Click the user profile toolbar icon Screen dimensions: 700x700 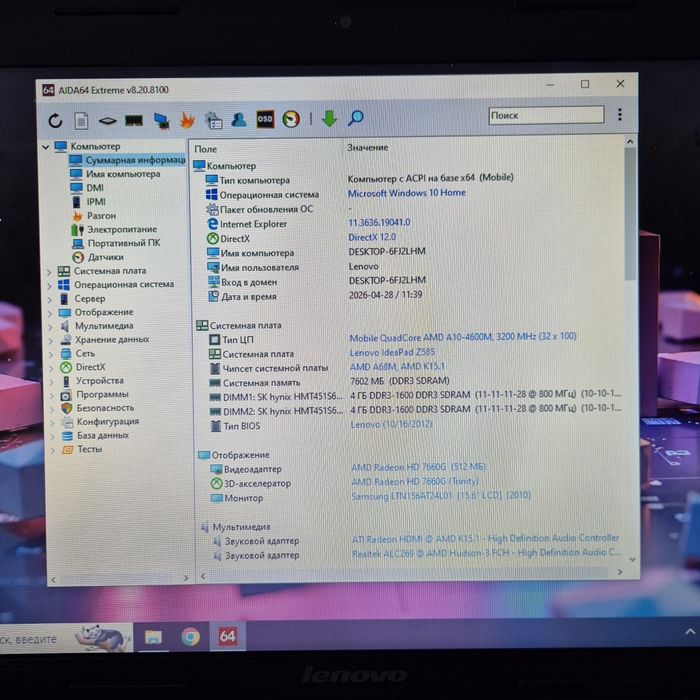pos(239,119)
